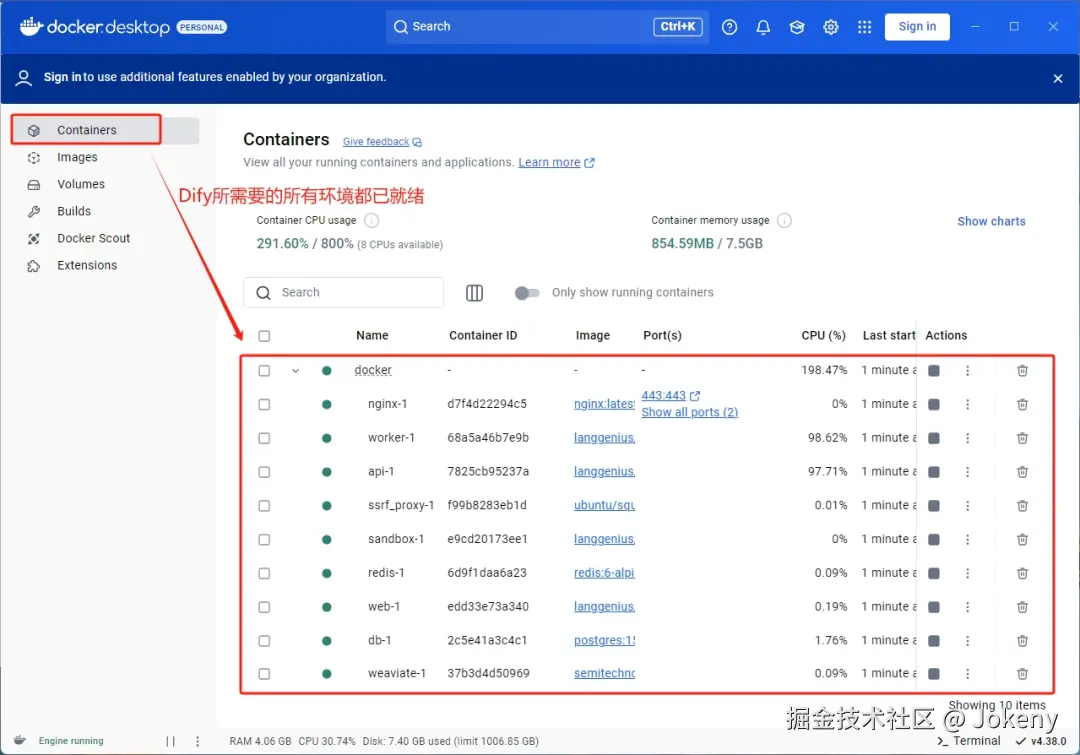Open Show all ports (2) link

[689, 412]
